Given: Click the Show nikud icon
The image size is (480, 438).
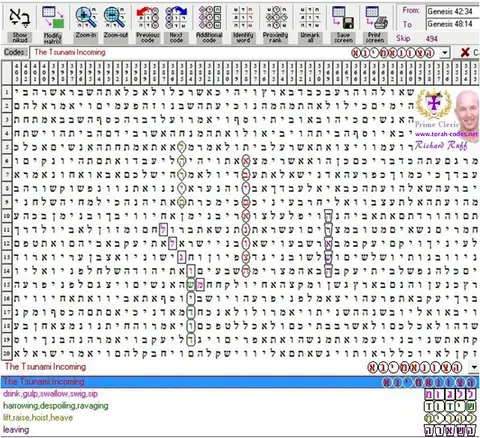Looking at the screenshot, I should point(20,18).
